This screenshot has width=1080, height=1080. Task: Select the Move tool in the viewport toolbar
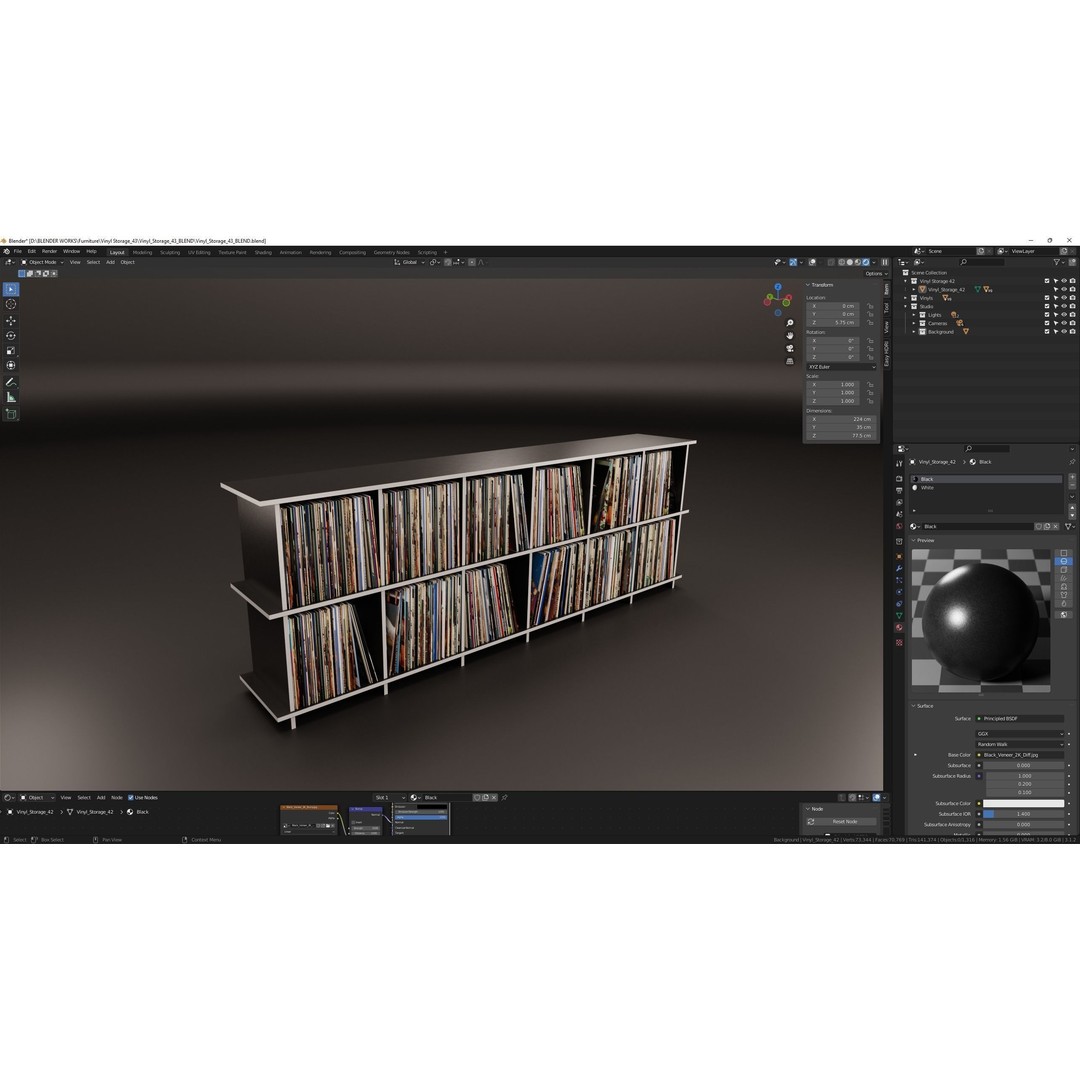[x=11, y=321]
